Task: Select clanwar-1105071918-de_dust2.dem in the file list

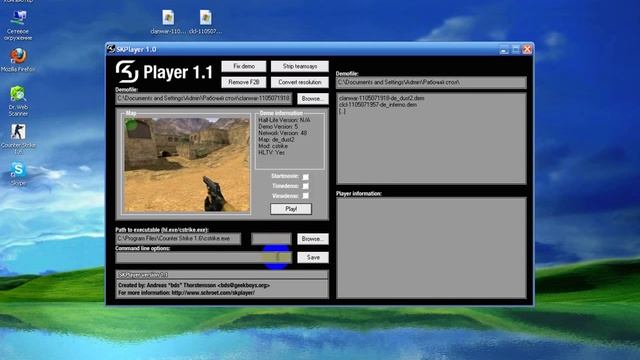Action: pos(382,98)
